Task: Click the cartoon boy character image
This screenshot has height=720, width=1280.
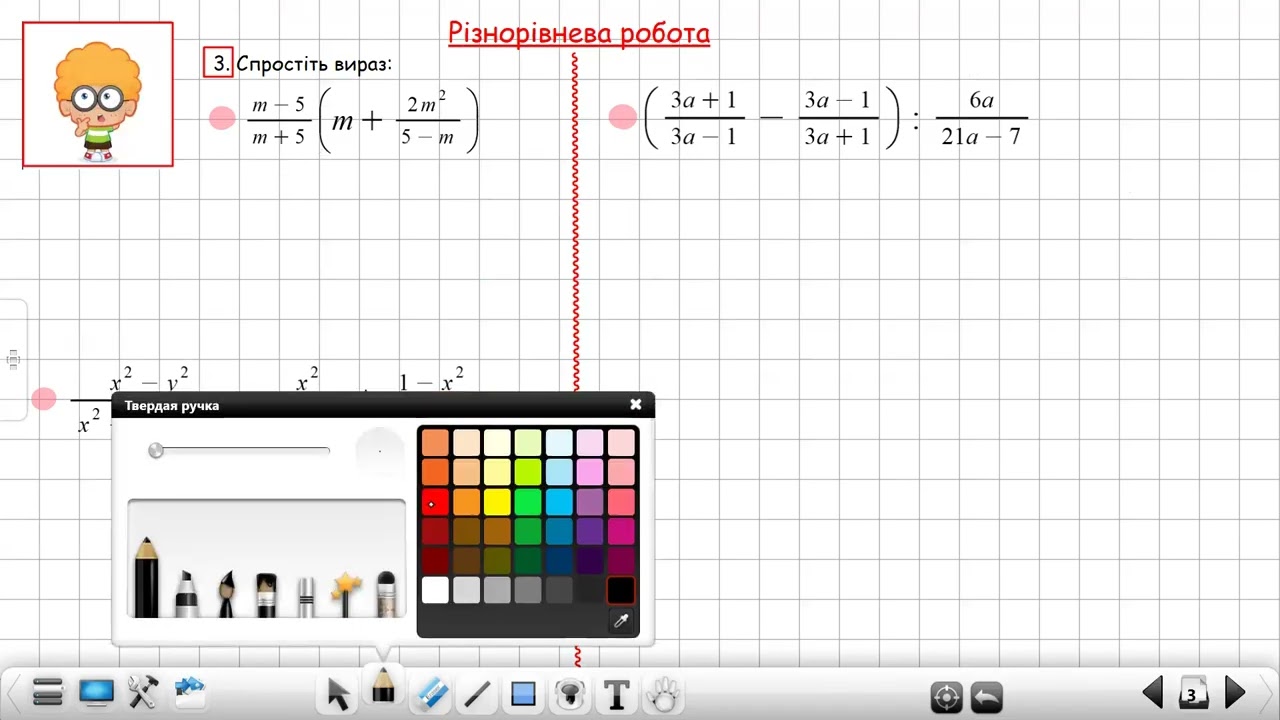Action: (98, 95)
